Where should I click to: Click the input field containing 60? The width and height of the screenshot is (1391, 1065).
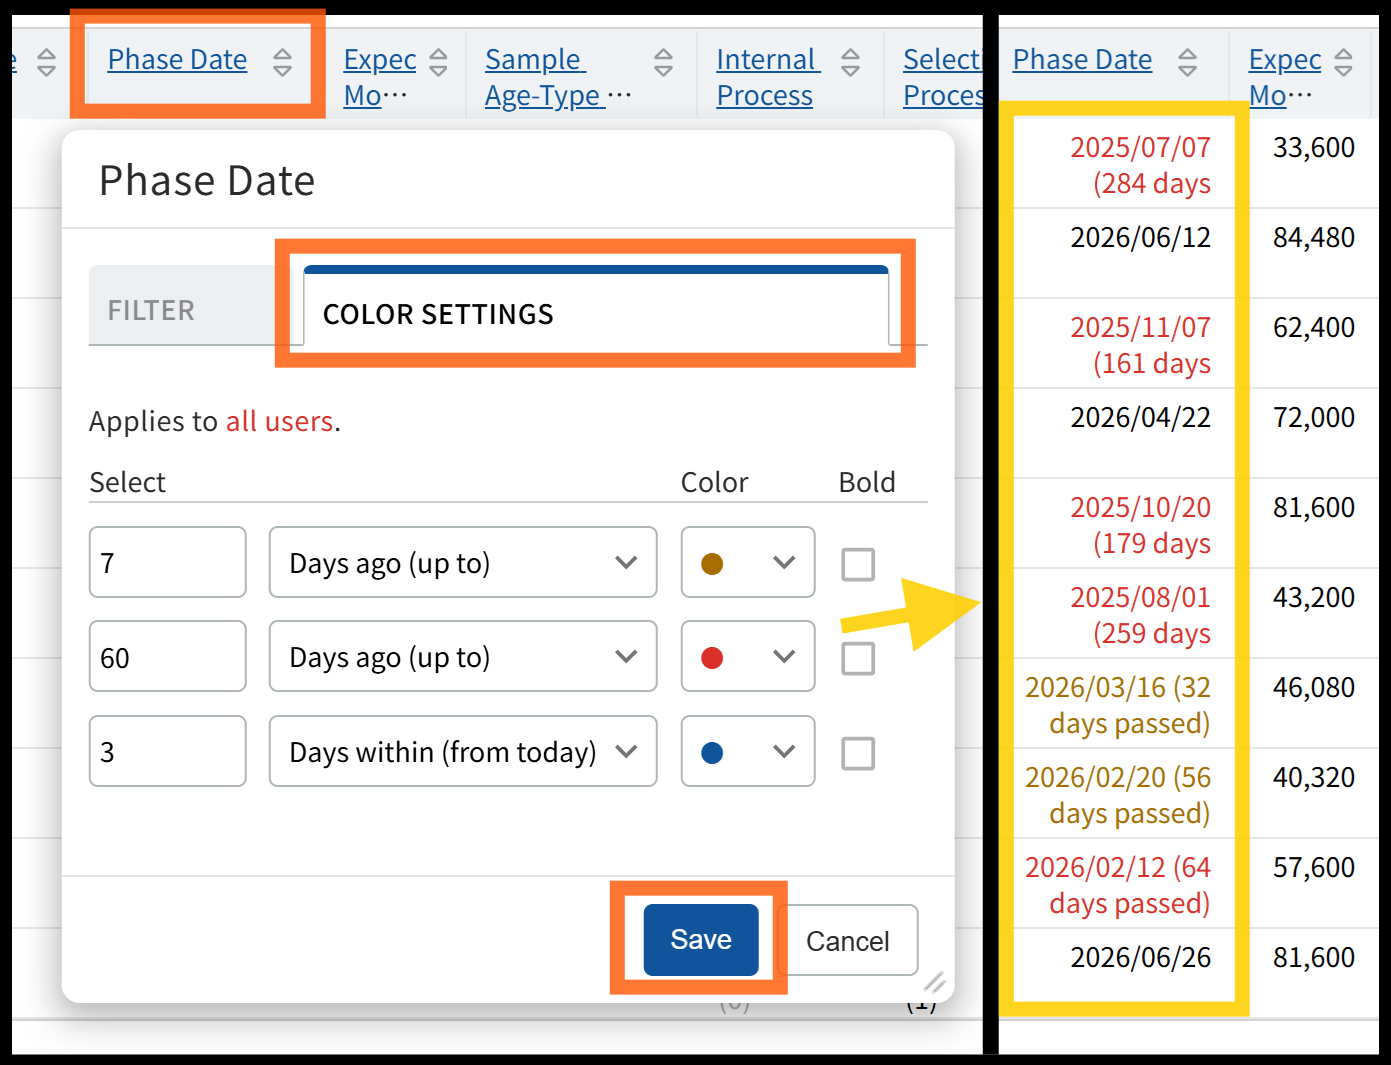[167, 657]
